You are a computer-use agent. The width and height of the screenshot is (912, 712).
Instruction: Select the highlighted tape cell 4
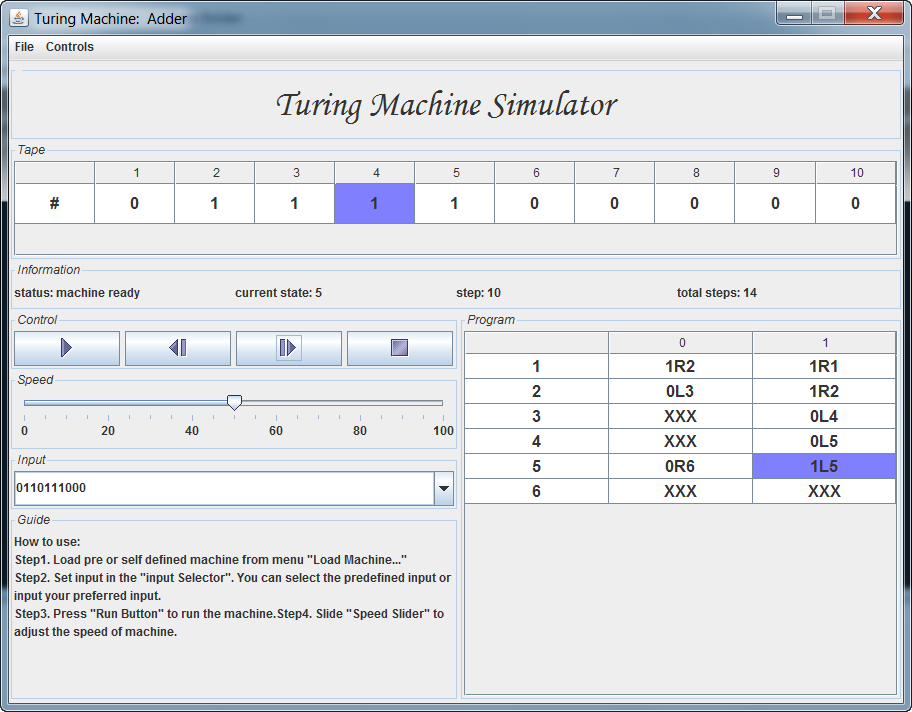(375, 203)
